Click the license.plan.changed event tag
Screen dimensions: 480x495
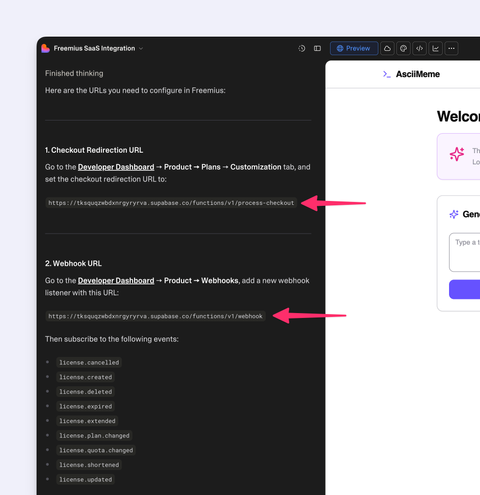[94, 436]
